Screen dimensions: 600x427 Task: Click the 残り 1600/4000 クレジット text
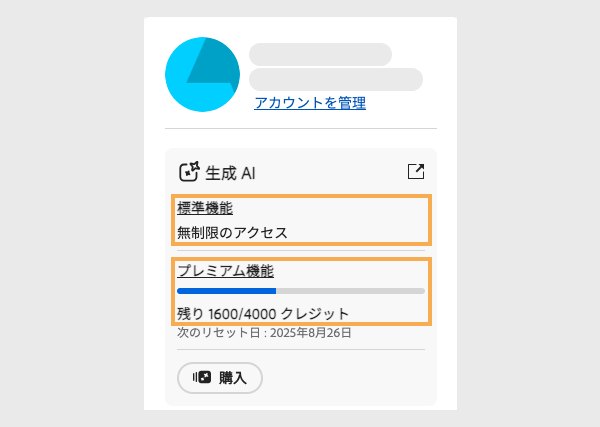pos(263,314)
